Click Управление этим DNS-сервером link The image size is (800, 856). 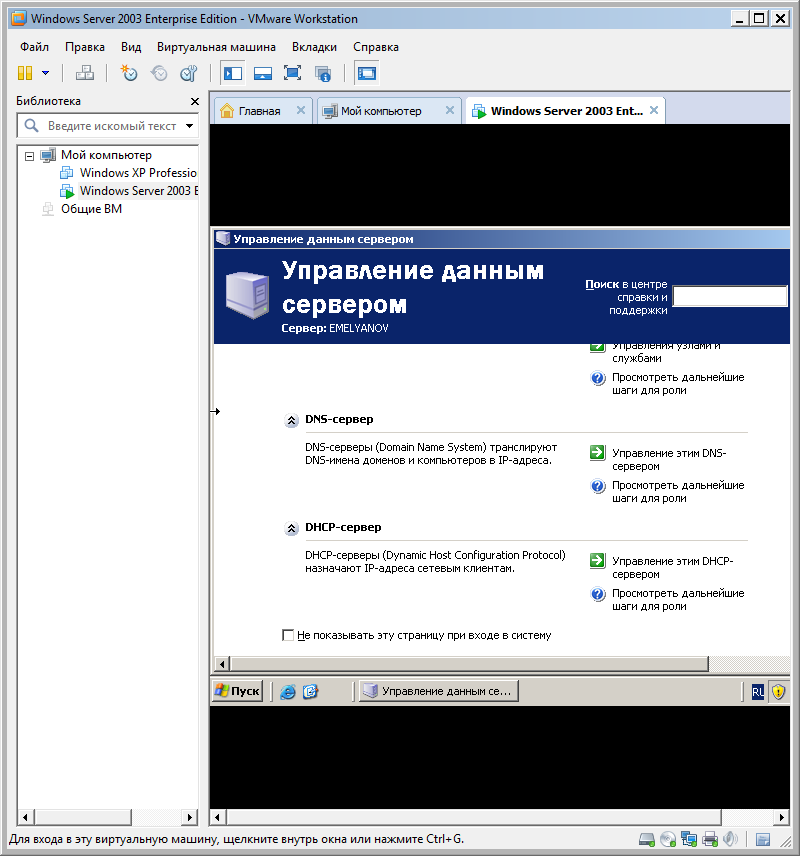tap(669, 460)
